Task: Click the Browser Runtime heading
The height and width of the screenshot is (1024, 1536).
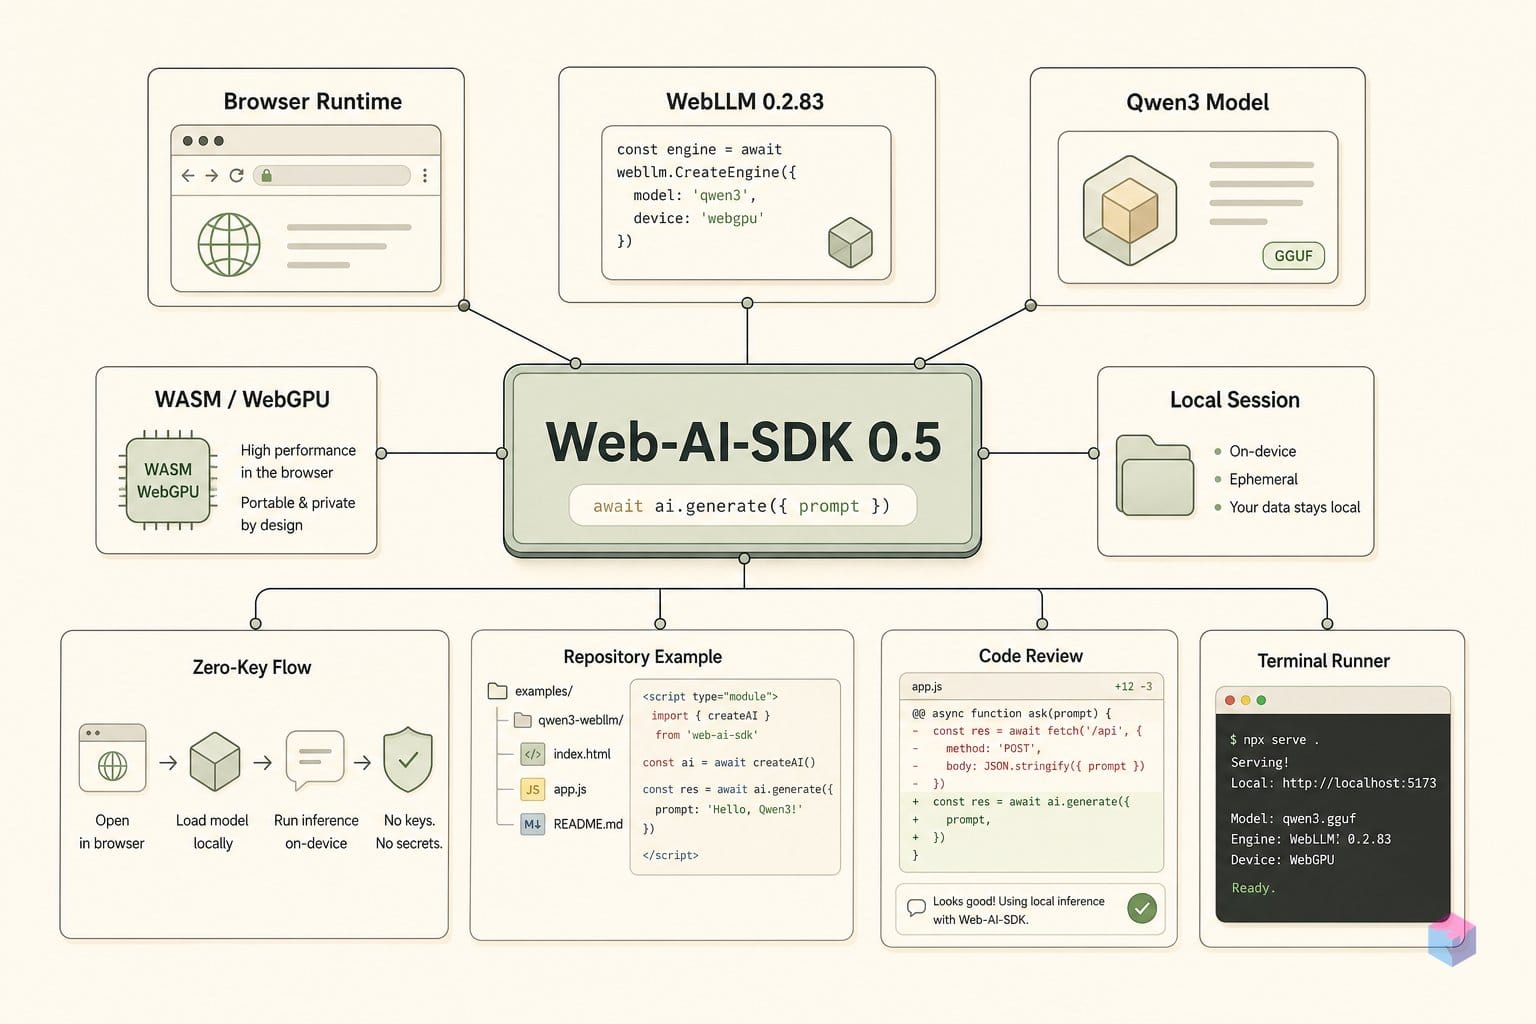Action: (312, 101)
